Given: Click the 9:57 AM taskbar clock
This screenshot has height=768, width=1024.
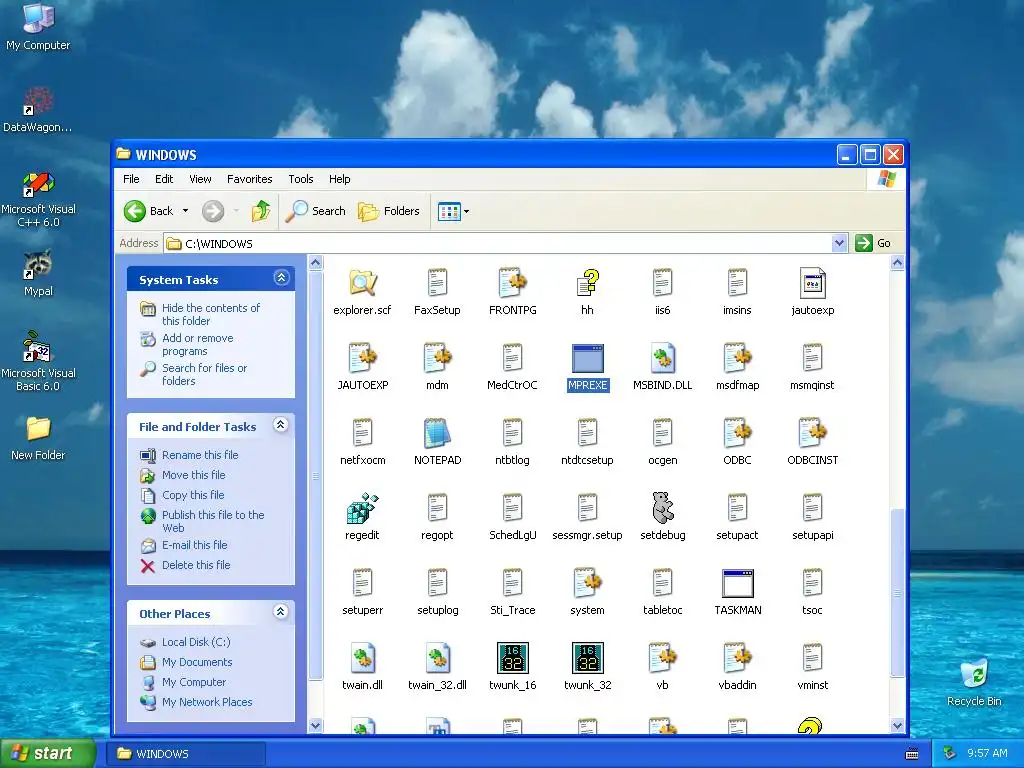Looking at the screenshot, I should tap(987, 753).
